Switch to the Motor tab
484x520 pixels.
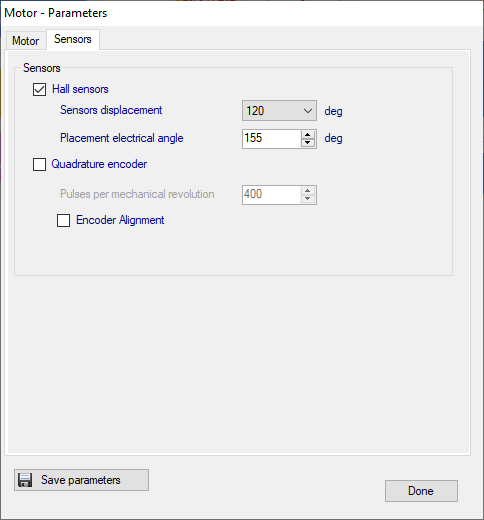coord(26,41)
